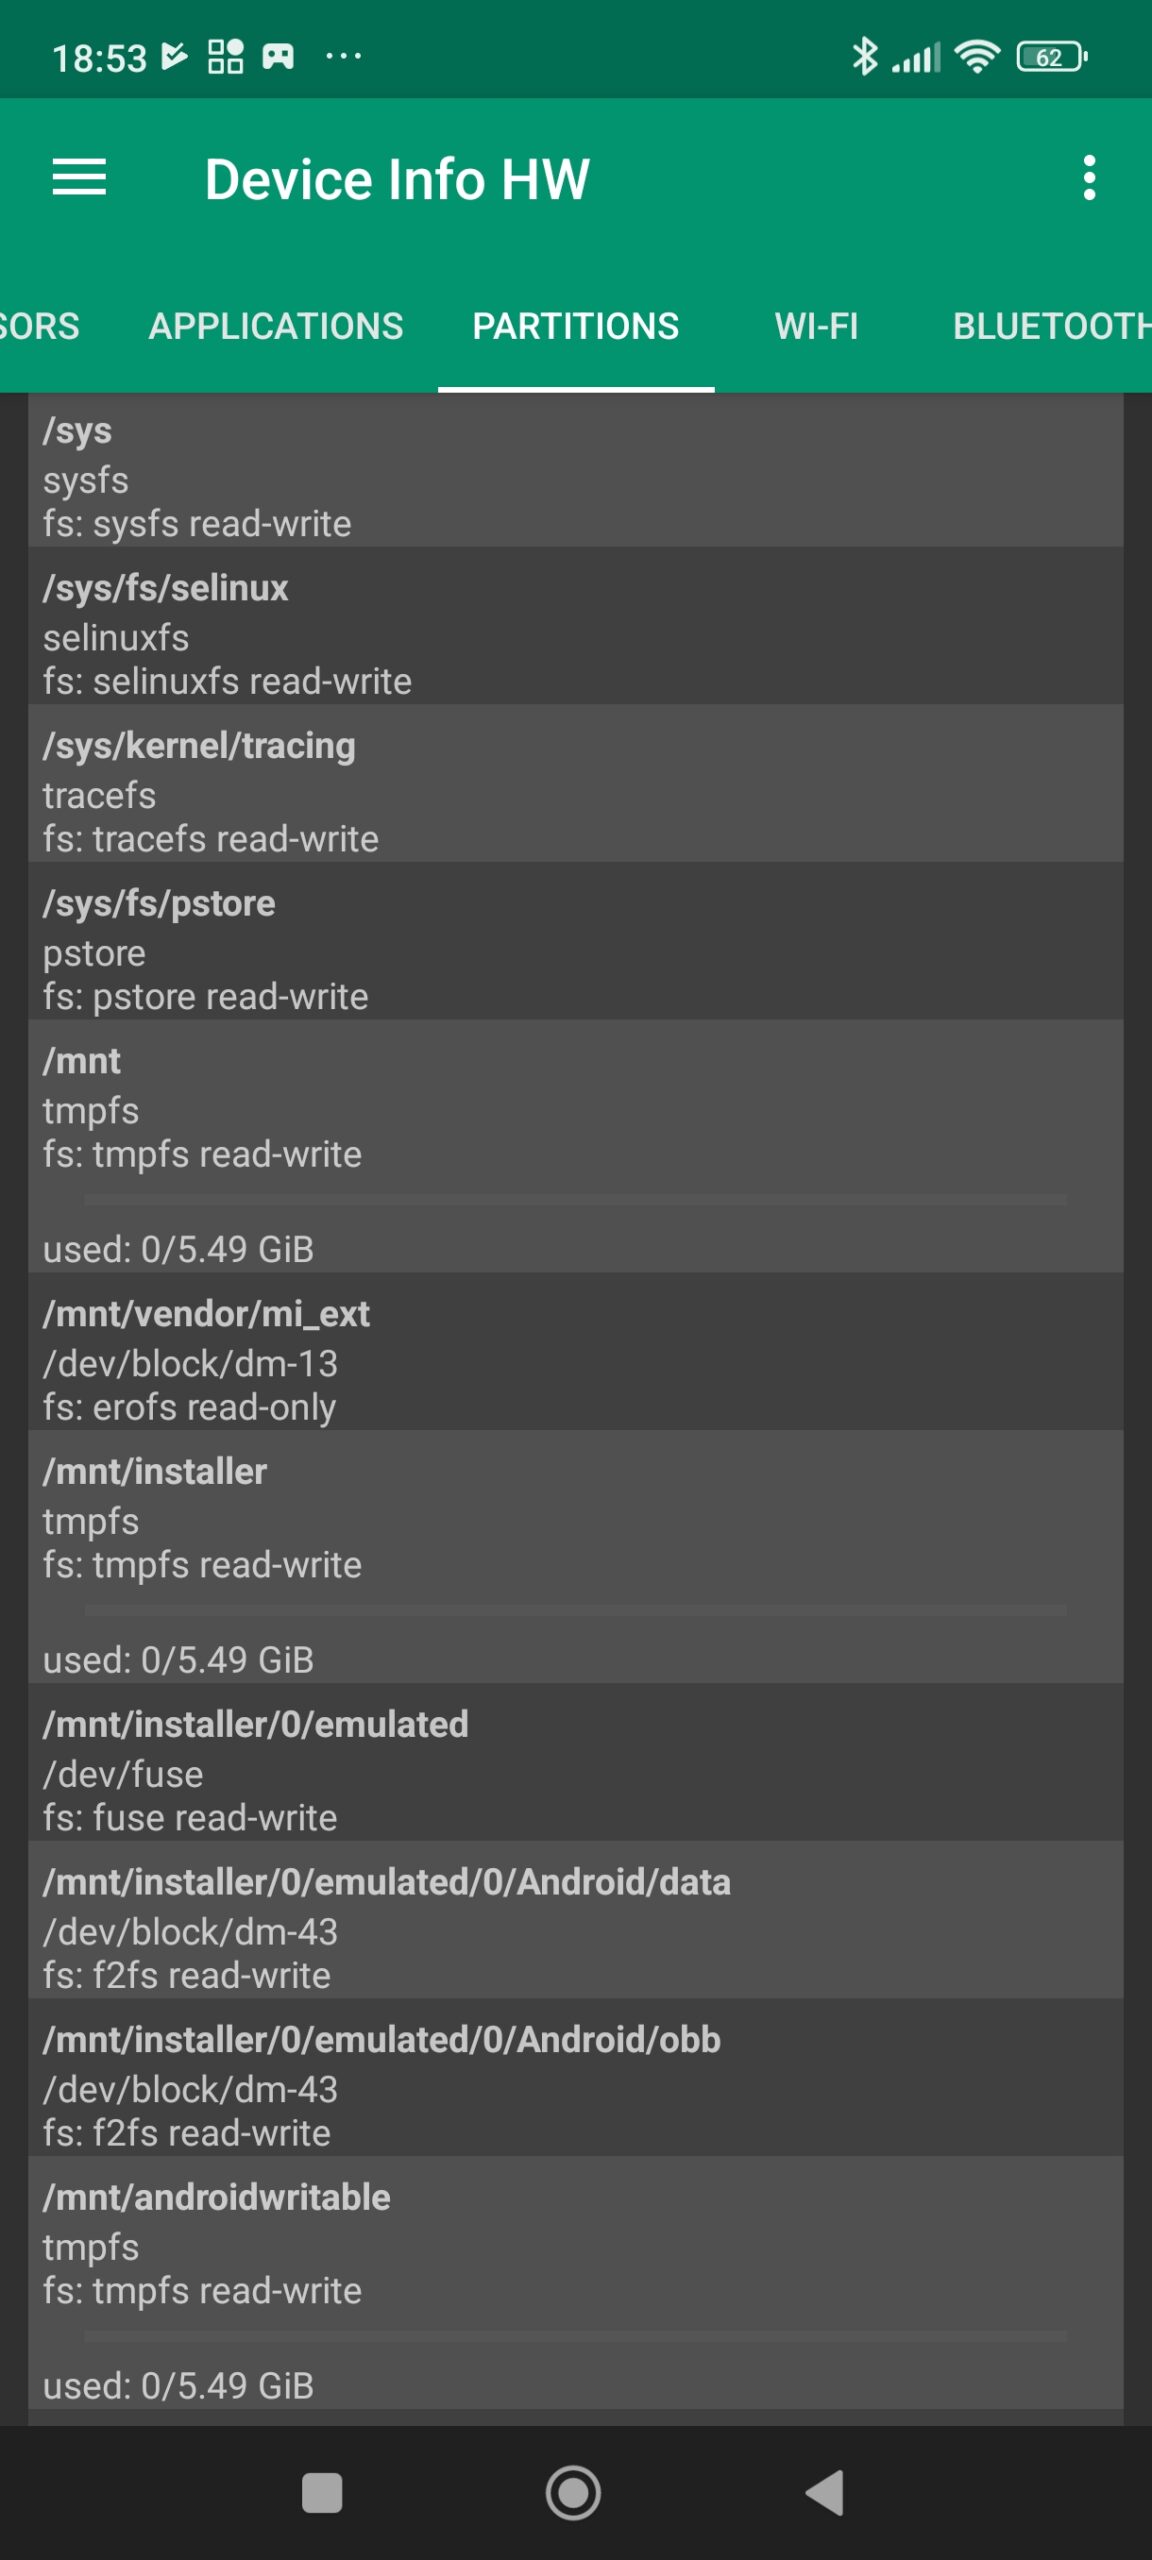Tap the /sys/fs/selinux partition entry
Viewport: 1152px width, 2560px height.
(x=575, y=634)
